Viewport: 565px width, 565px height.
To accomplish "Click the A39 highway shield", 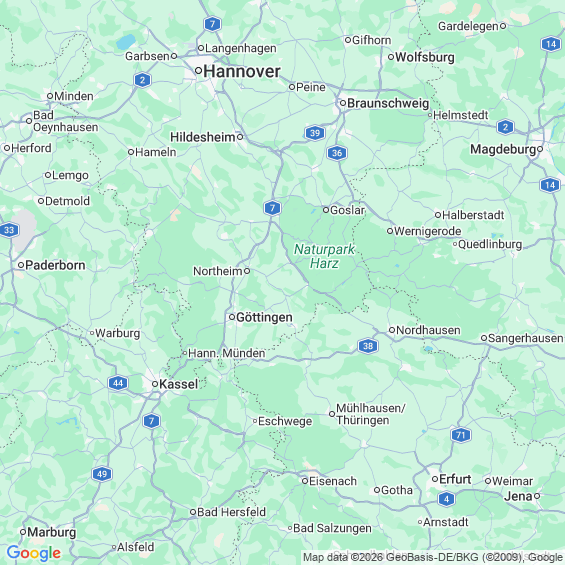I will pos(315,133).
